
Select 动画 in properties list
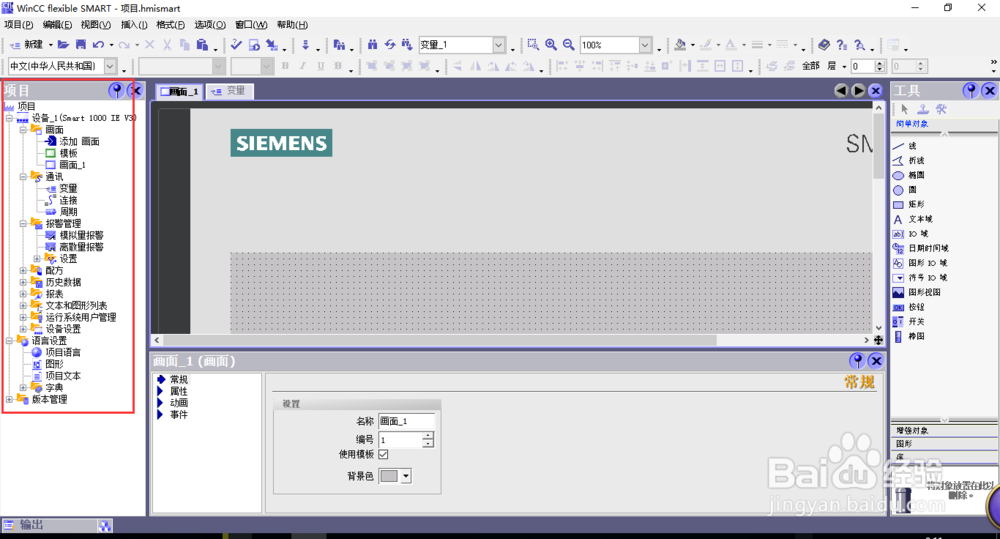(179, 402)
